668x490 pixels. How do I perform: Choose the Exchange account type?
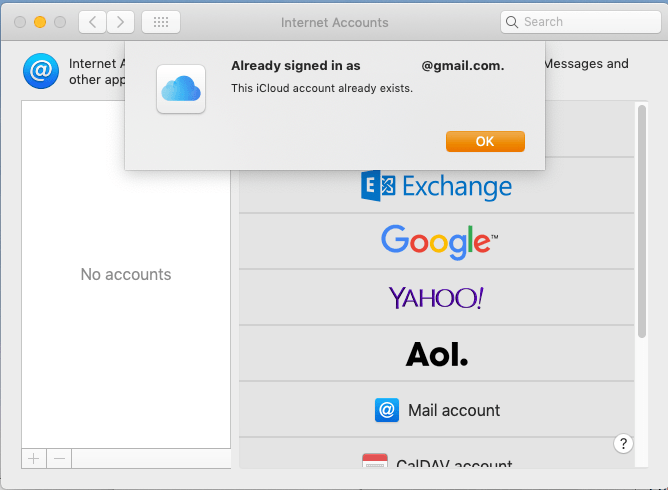click(437, 186)
